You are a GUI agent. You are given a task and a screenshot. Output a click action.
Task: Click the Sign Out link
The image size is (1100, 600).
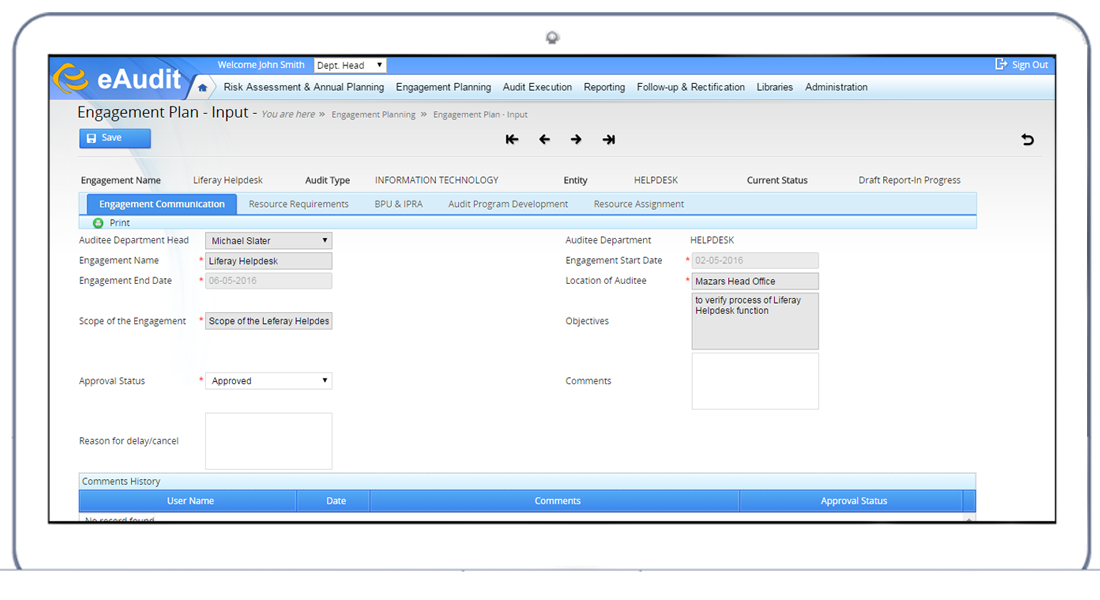(x=1022, y=65)
